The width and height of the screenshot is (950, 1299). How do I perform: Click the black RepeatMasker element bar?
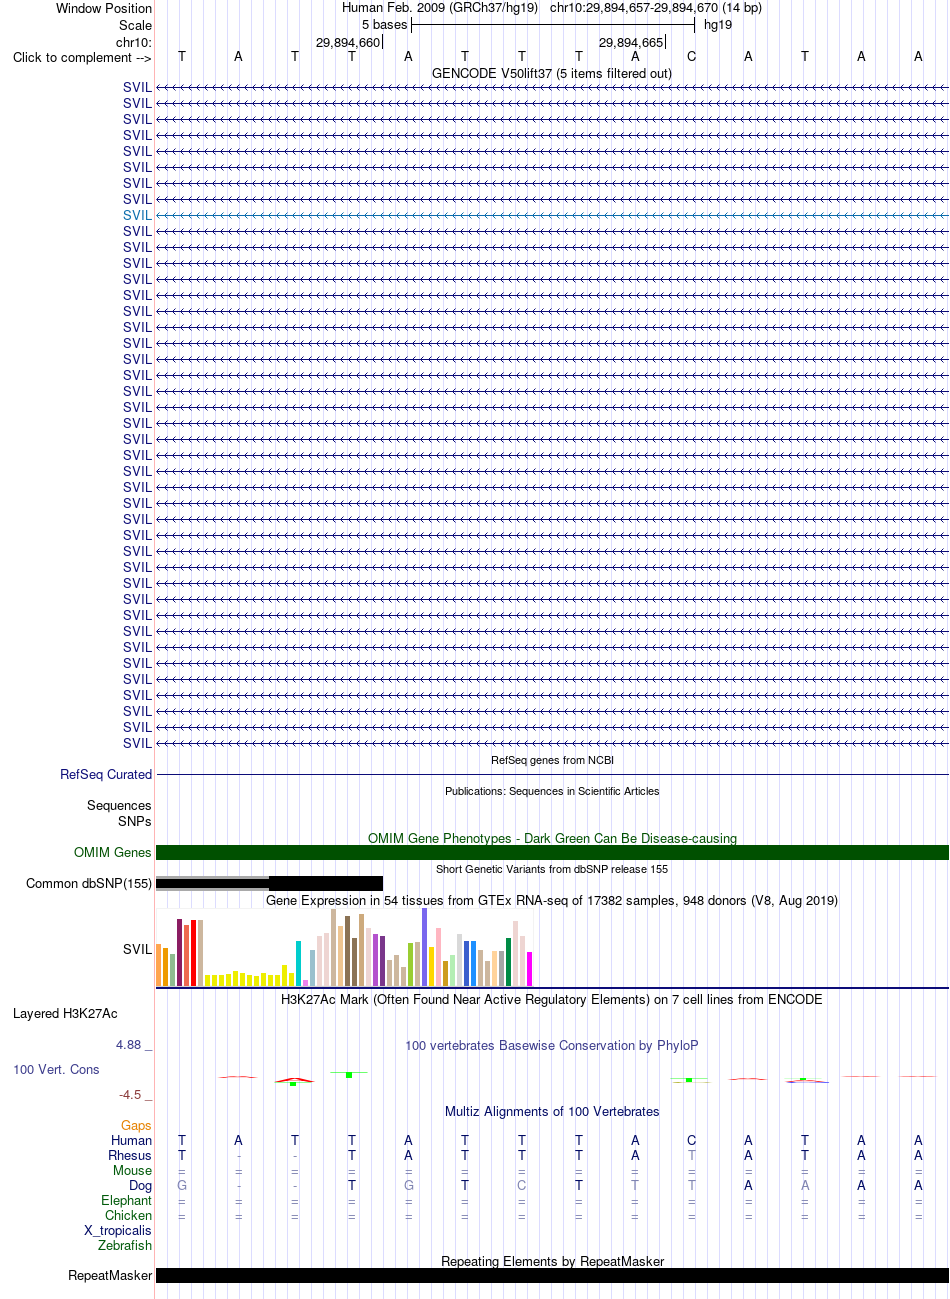(552, 1275)
